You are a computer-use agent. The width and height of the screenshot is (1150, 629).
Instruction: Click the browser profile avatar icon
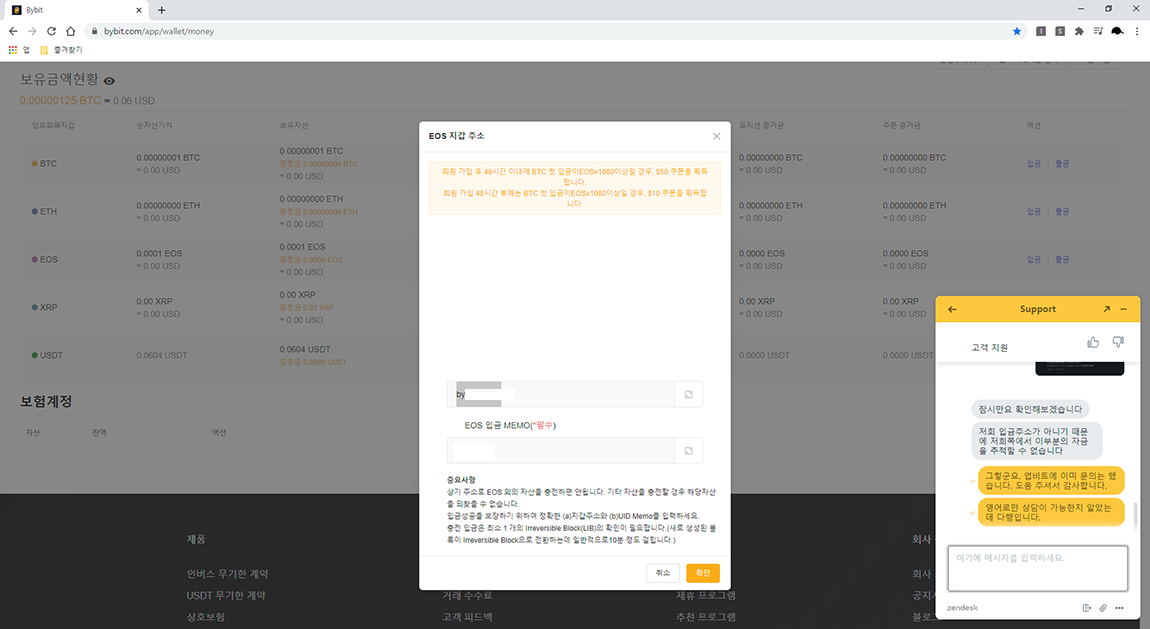(1117, 31)
